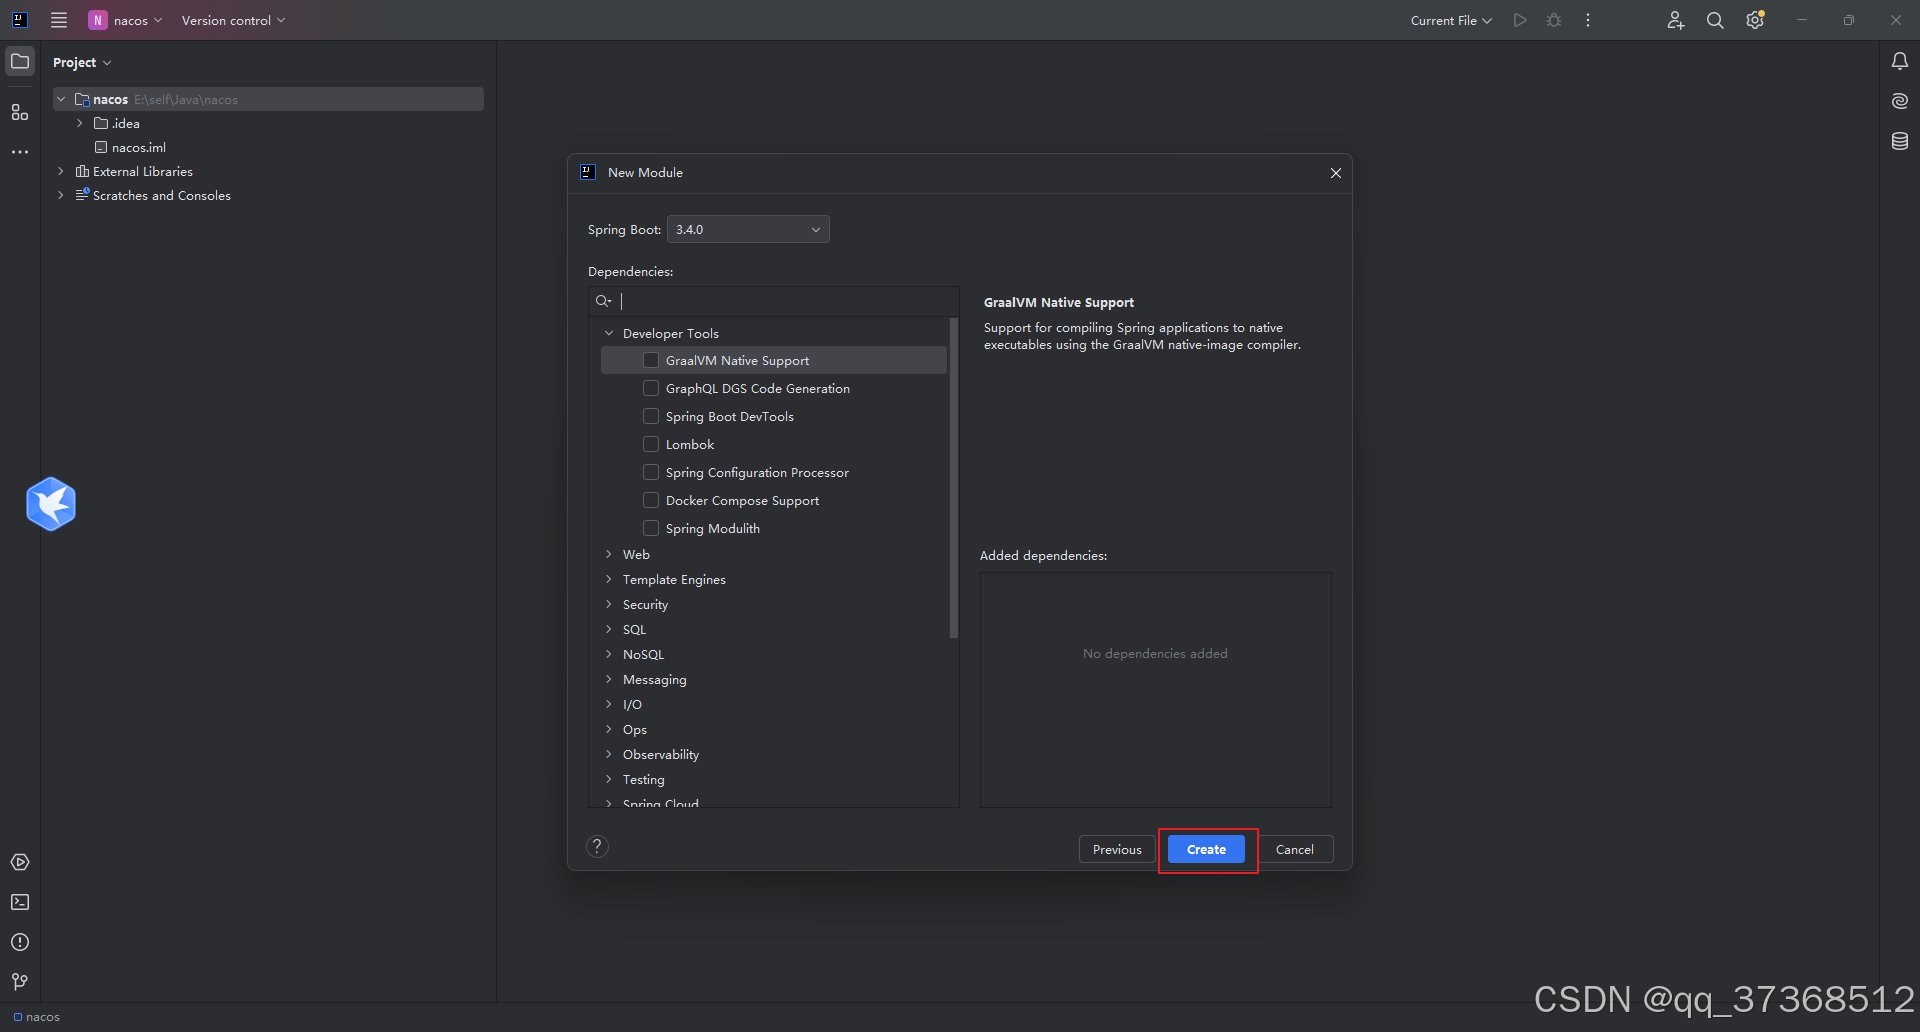1920x1032 pixels.
Task: Click the nacos status bar breadcrumb
Action: [37, 1017]
